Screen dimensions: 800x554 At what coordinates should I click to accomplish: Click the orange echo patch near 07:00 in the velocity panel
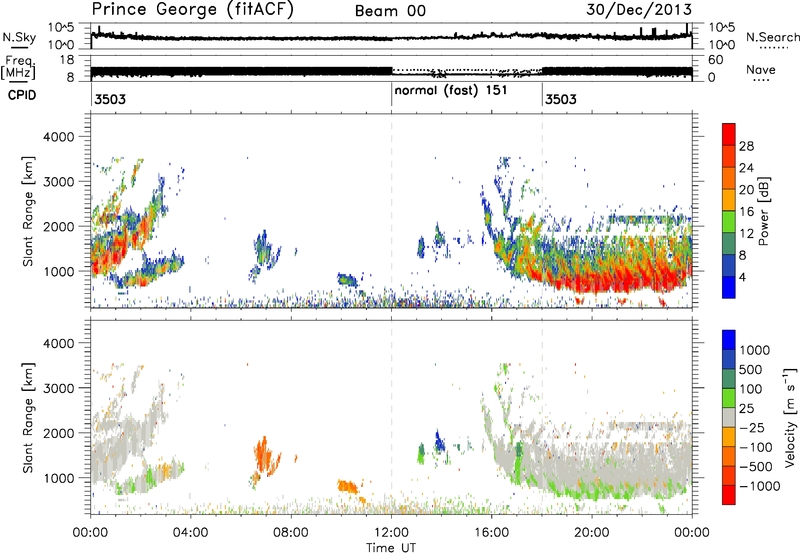click(264, 456)
